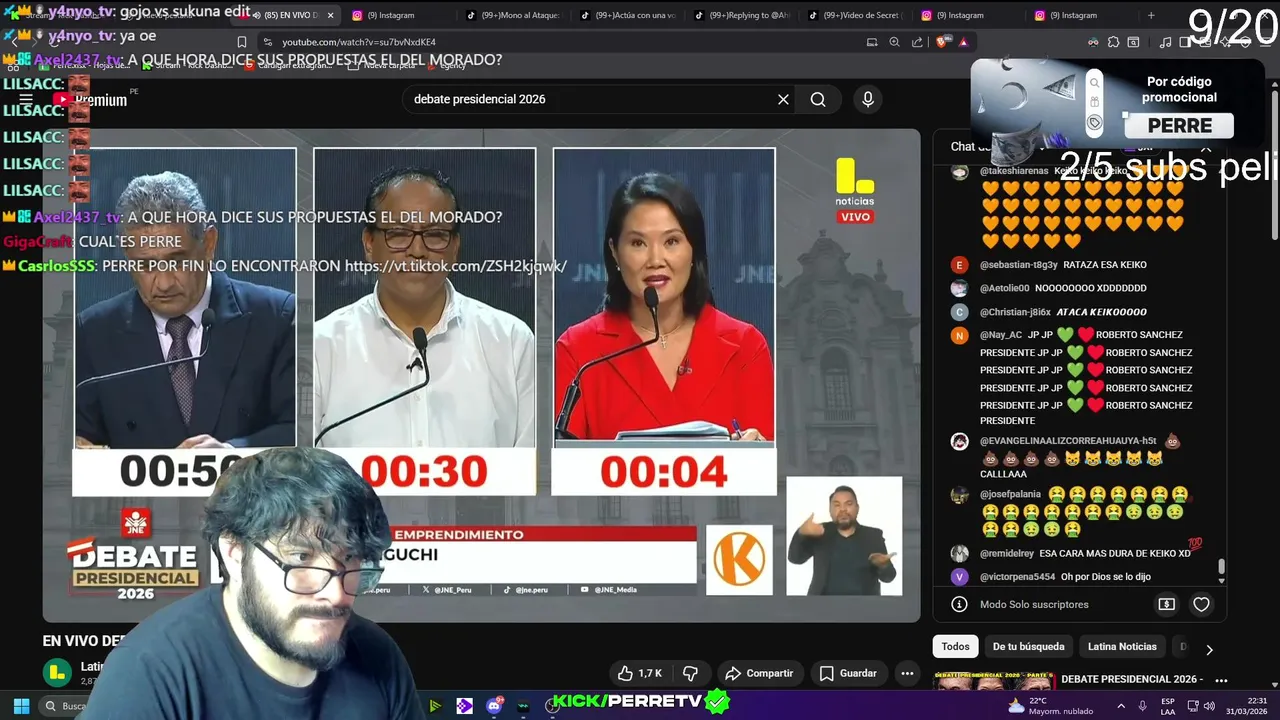This screenshot has width=1280, height=720.
Task: Dislike the video with thumbs down
Action: 690,674
